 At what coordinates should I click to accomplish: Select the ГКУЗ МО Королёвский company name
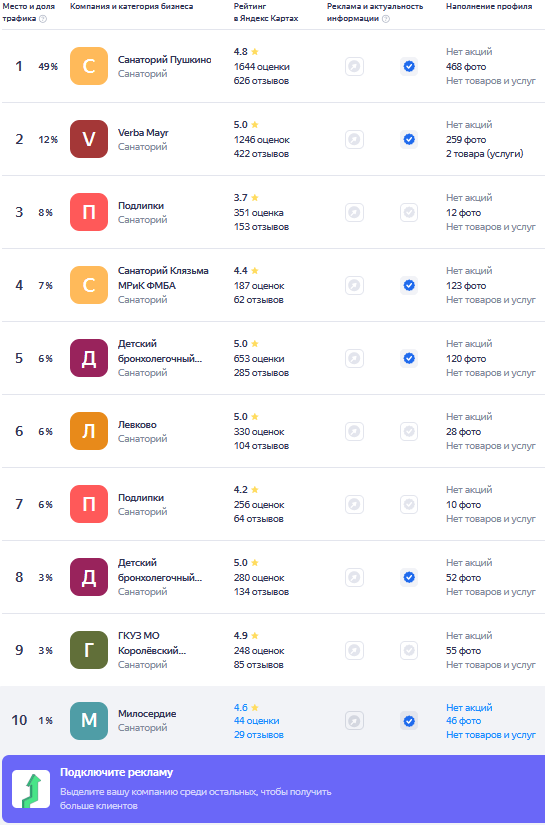point(152,643)
